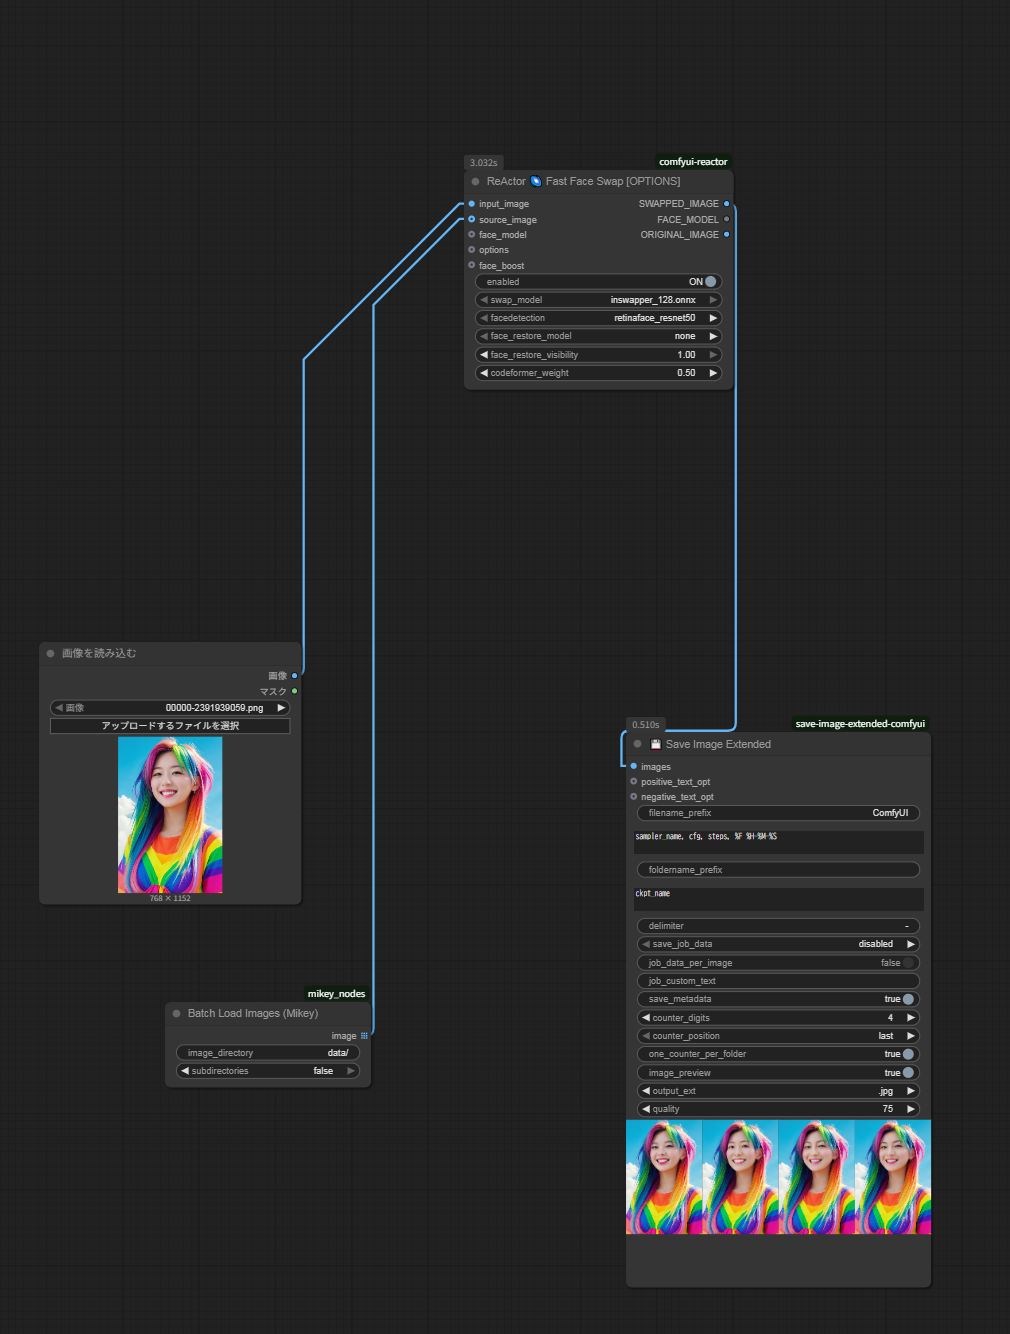
Task: Click the ReActor logo icon in node title
Action: point(536,182)
